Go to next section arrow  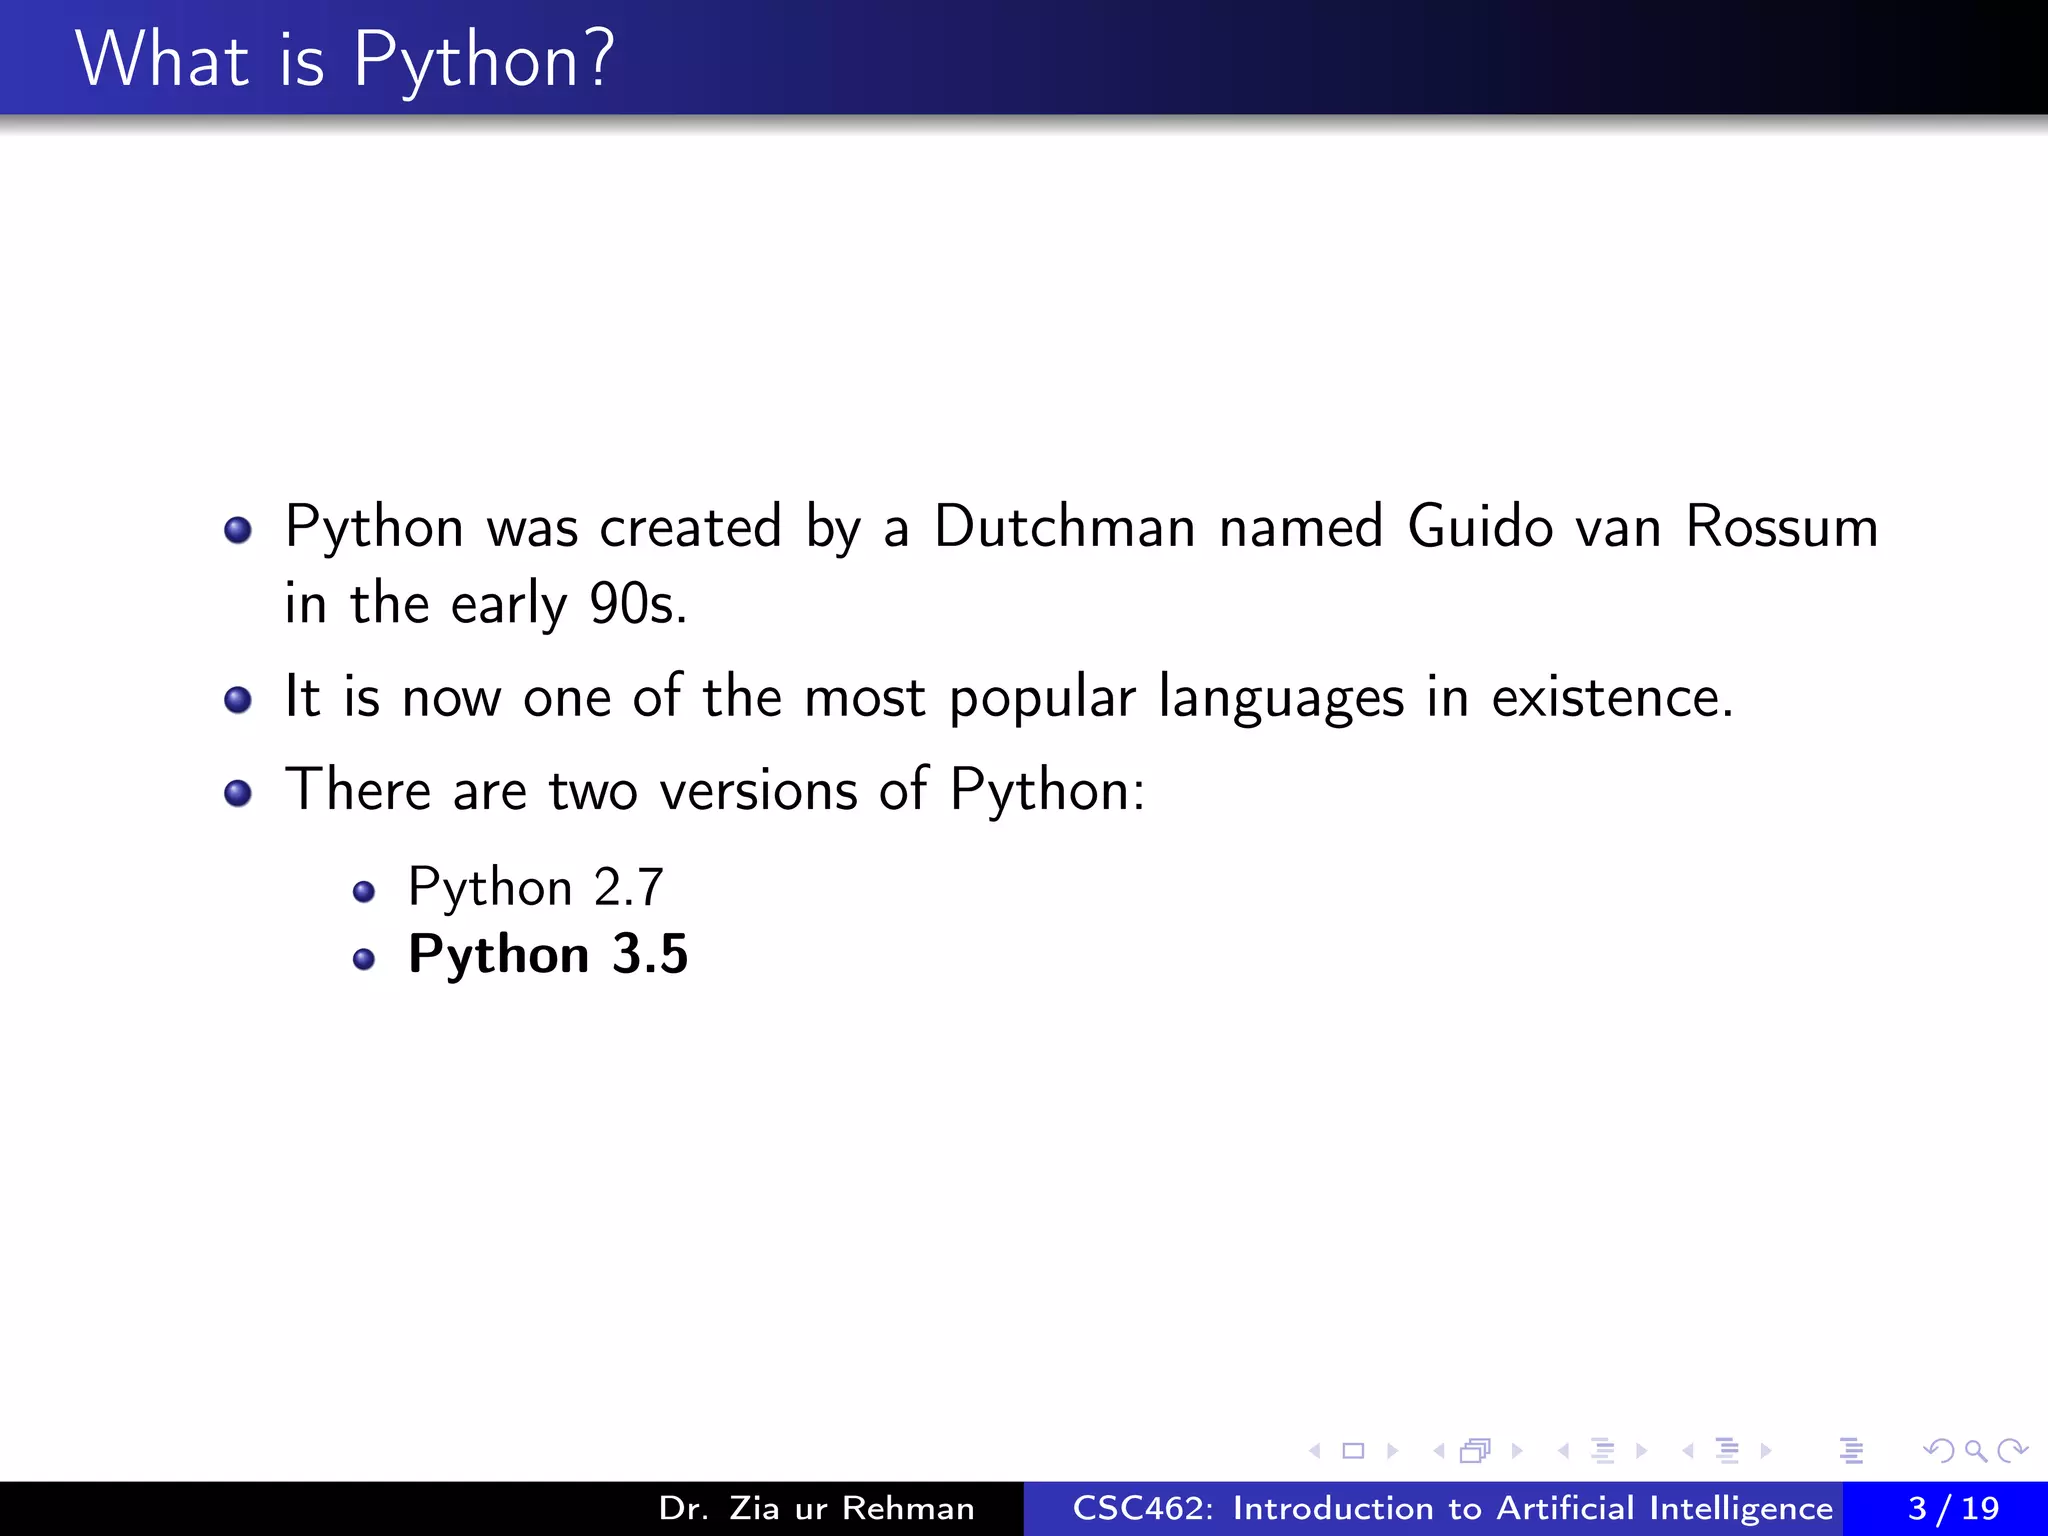tap(1766, 1451)
